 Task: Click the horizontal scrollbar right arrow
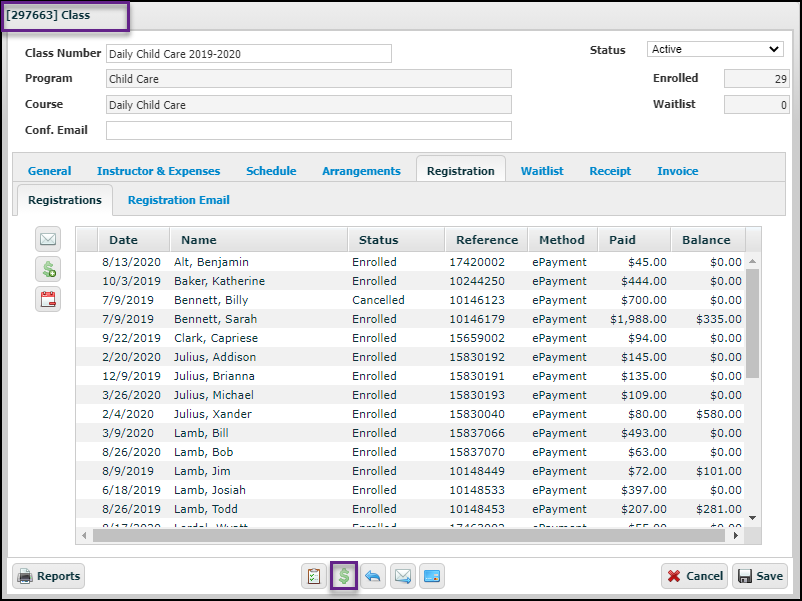(736, 536)
